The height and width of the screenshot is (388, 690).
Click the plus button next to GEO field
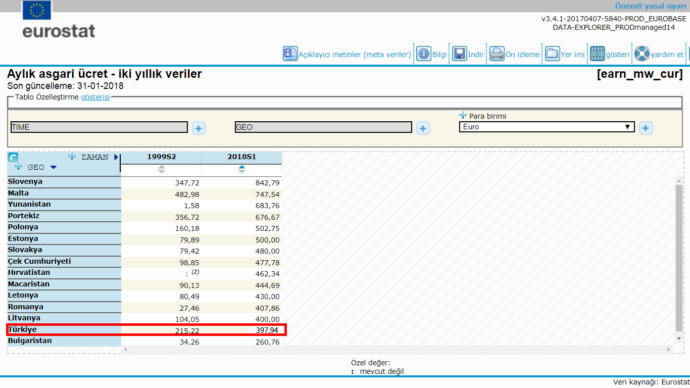423,128
